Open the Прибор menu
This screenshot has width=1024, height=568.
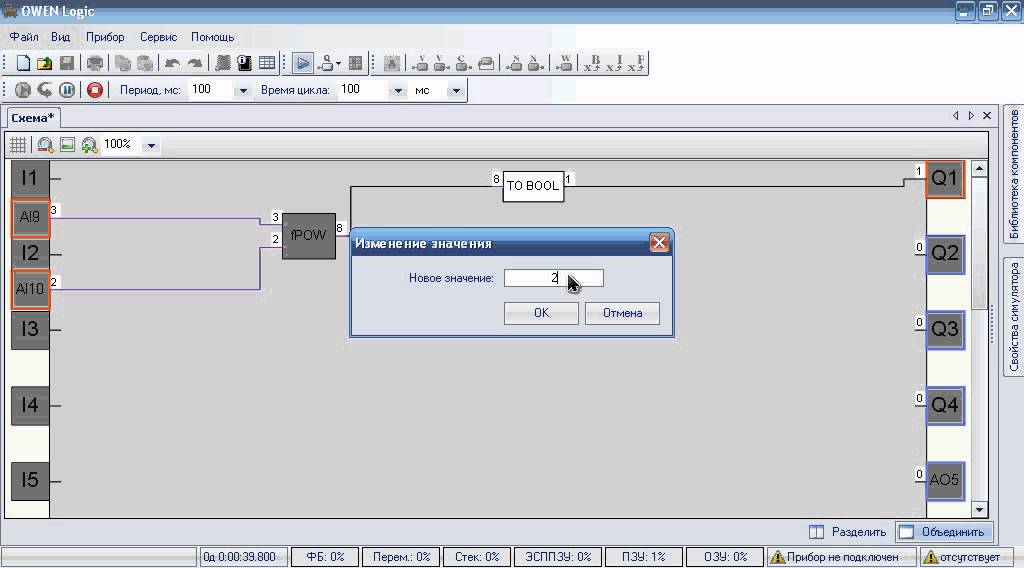click(105, 37)
